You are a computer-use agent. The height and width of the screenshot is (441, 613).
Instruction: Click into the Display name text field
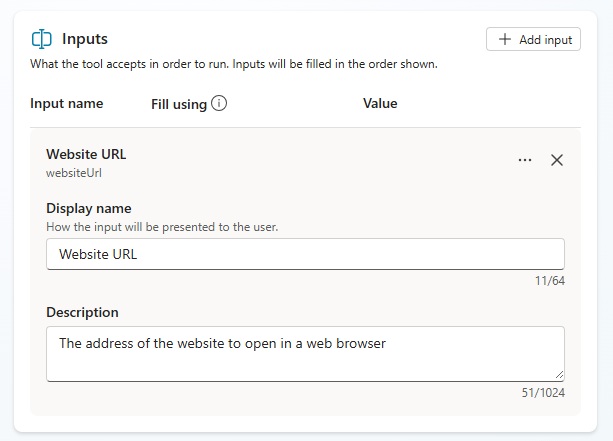point(305,254)
